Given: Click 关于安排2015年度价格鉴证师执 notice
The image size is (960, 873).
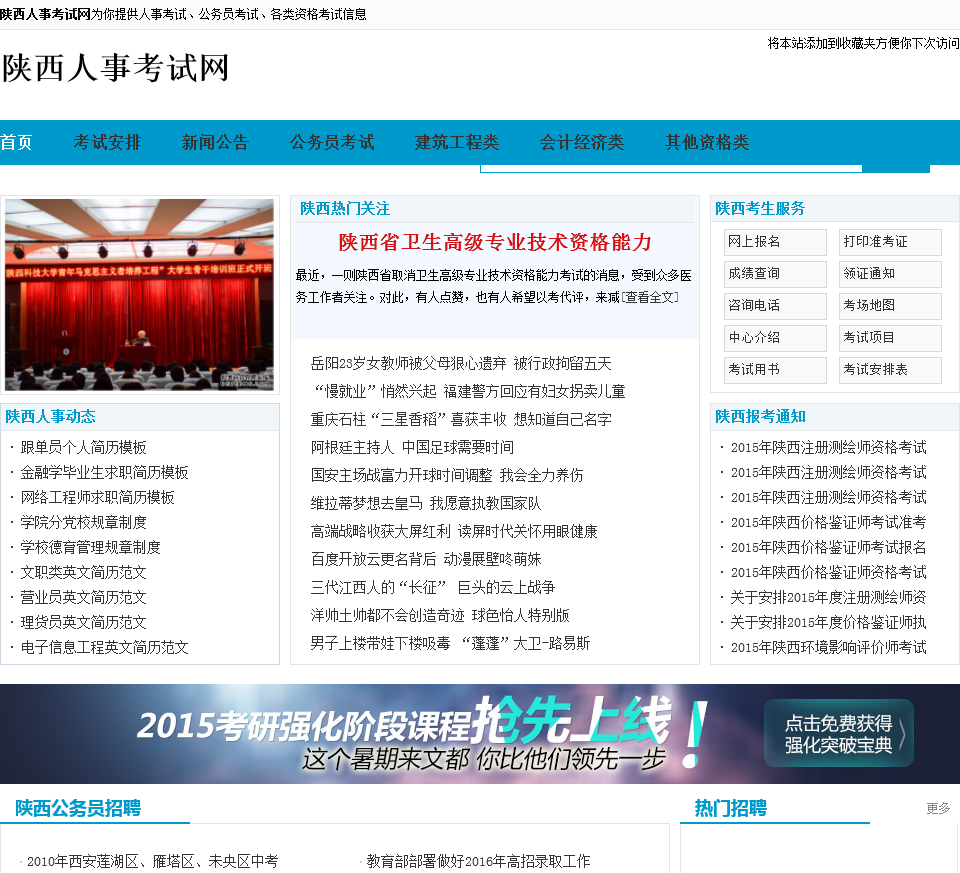Looking at the screenshot, I should click(x=828, y=623).
